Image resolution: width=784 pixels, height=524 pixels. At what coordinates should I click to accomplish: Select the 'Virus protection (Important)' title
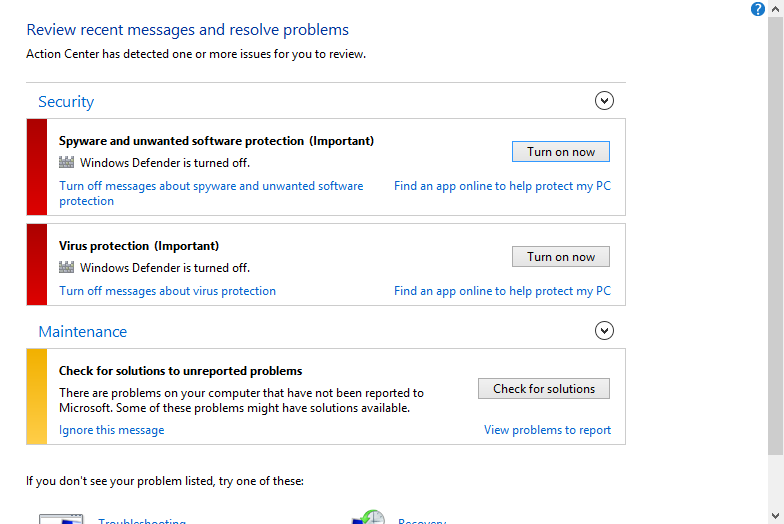coord(139,246)
